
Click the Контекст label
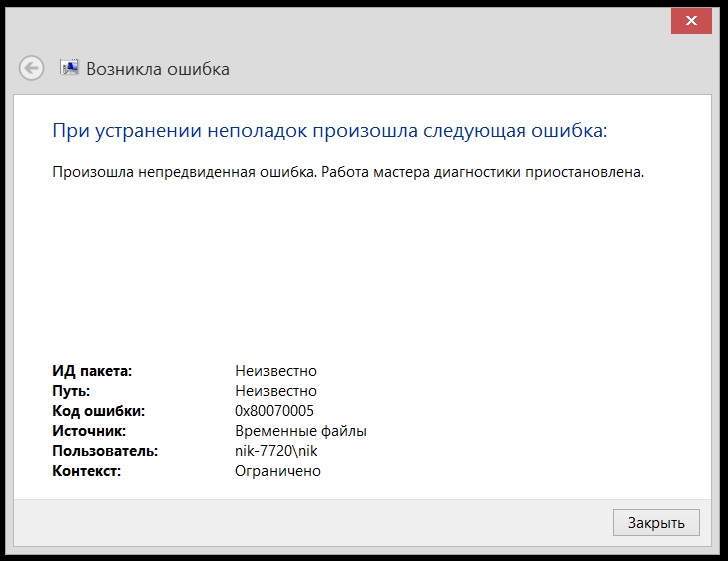(x=86, y=470)
